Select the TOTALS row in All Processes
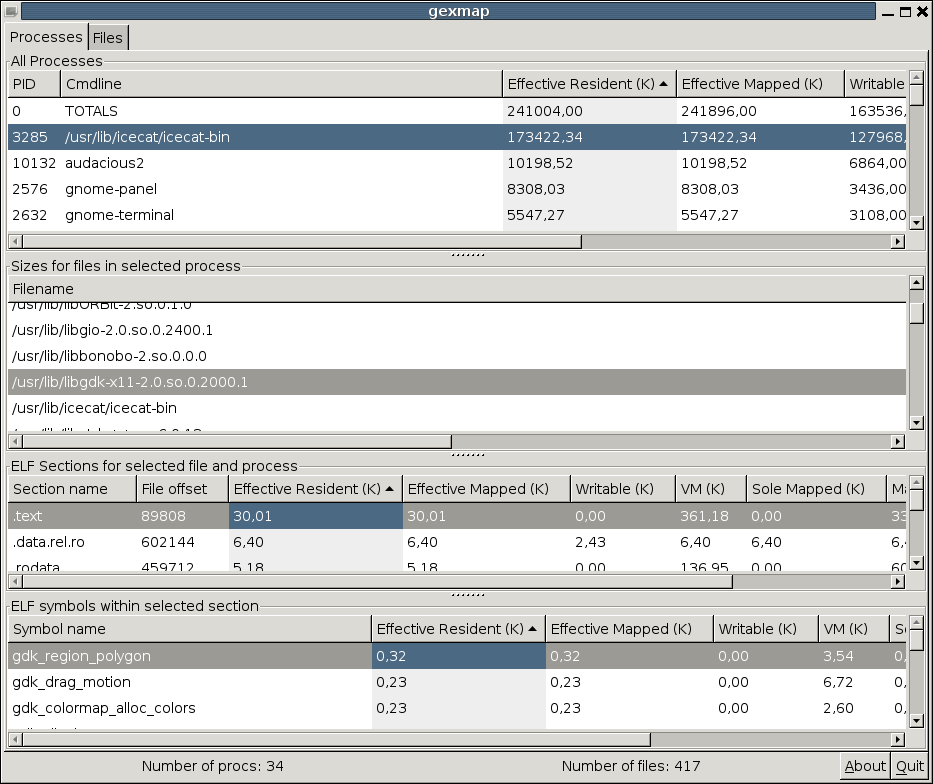The width and height of the screenshot is (933, 784). point(457,111)
